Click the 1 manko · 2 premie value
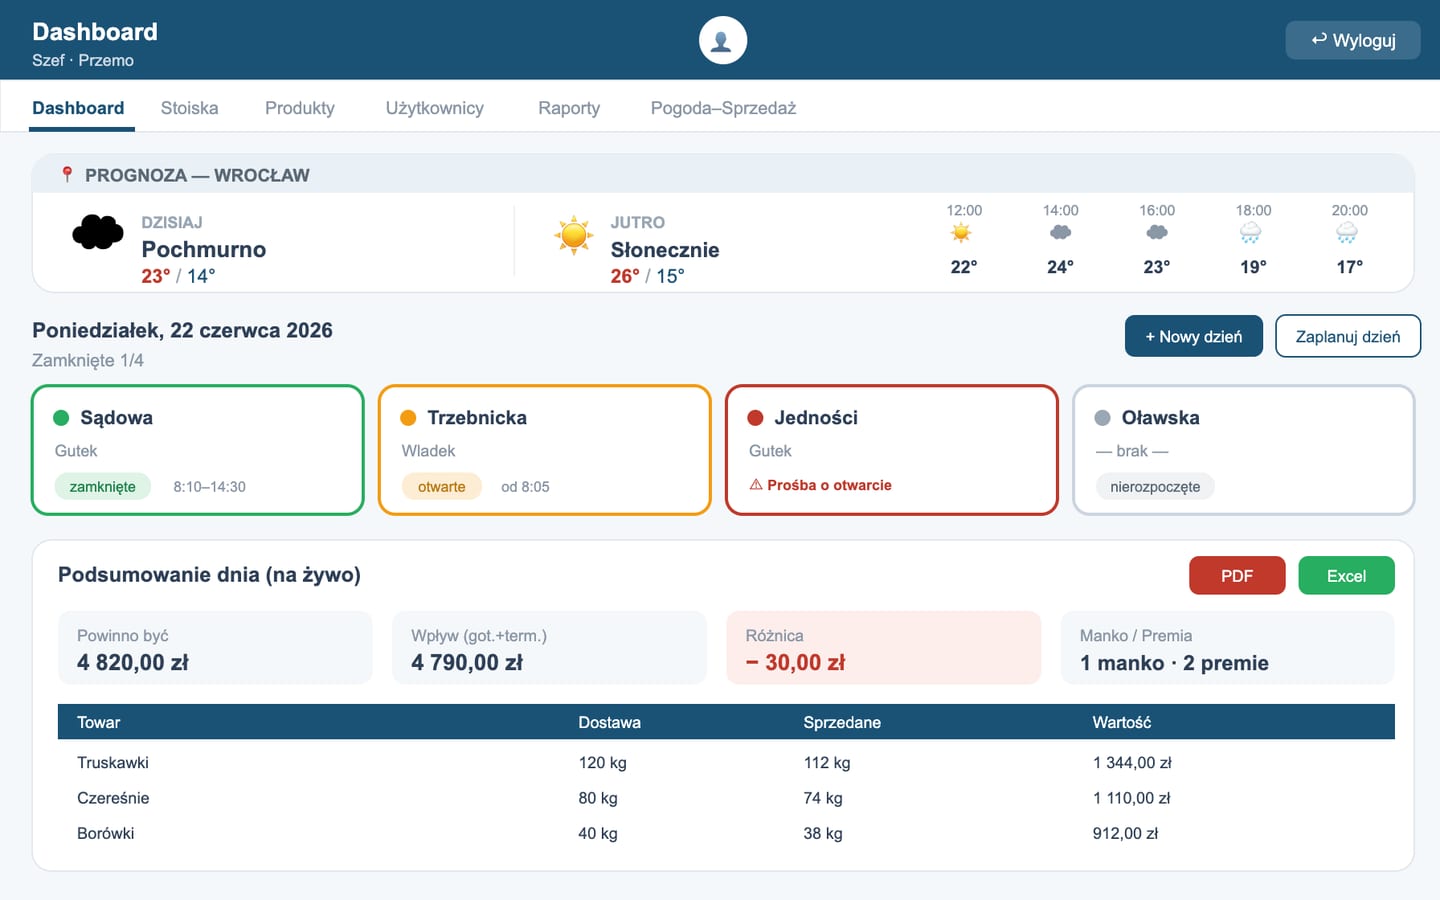 tap(1174, 662)
